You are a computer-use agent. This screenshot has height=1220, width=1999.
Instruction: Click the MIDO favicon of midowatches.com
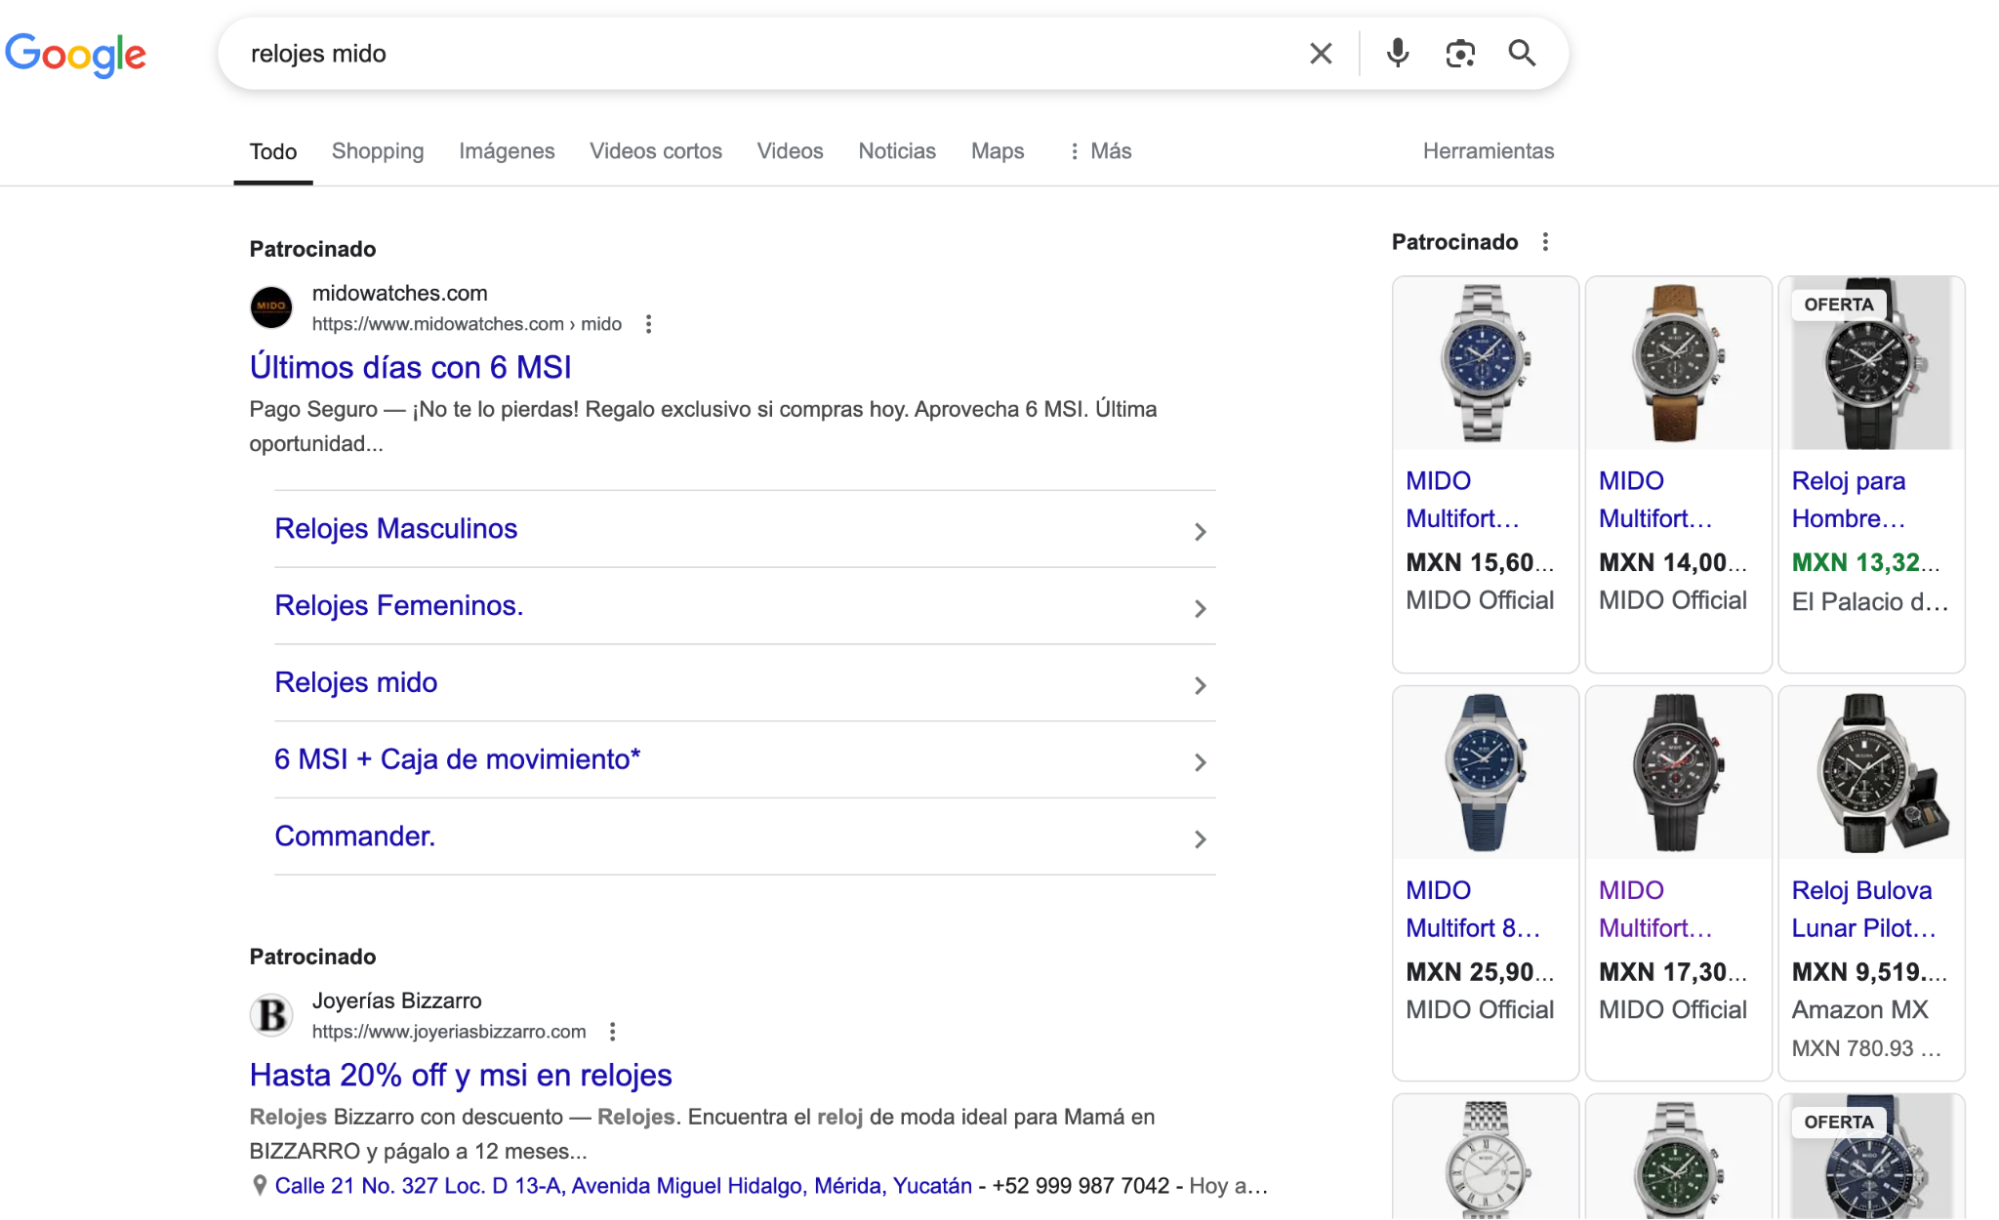(x=271, y=307)
